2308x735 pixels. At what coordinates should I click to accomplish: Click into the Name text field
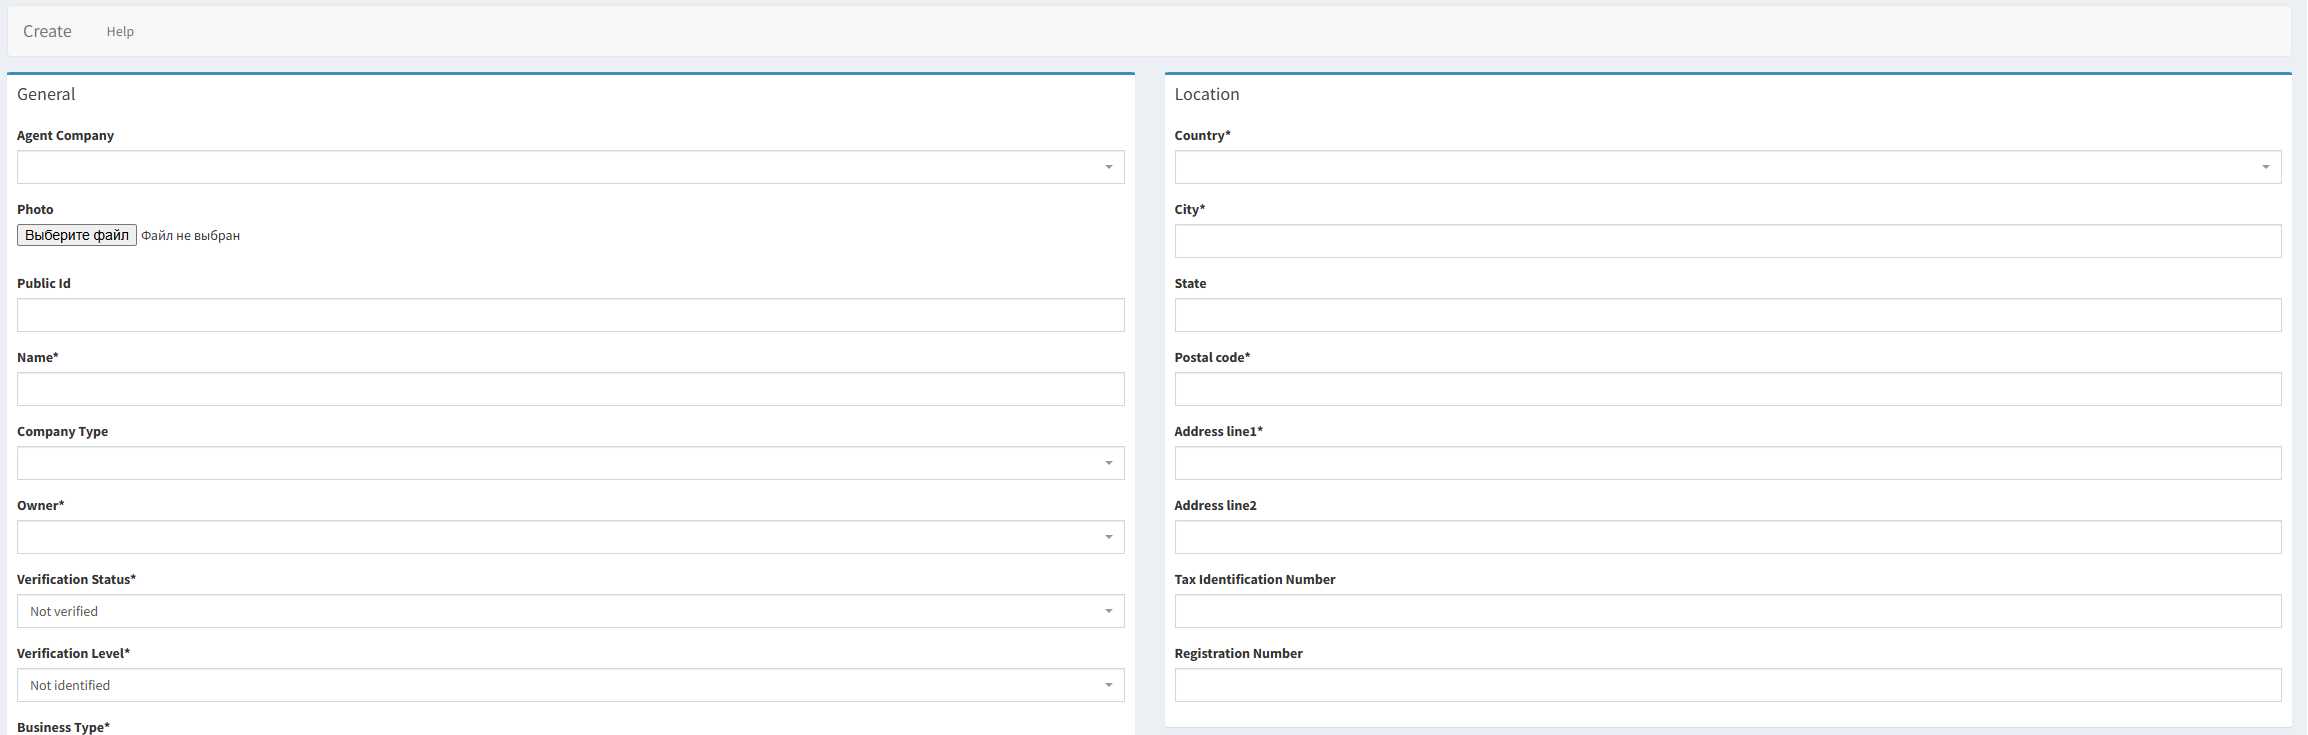pos(570,389)
